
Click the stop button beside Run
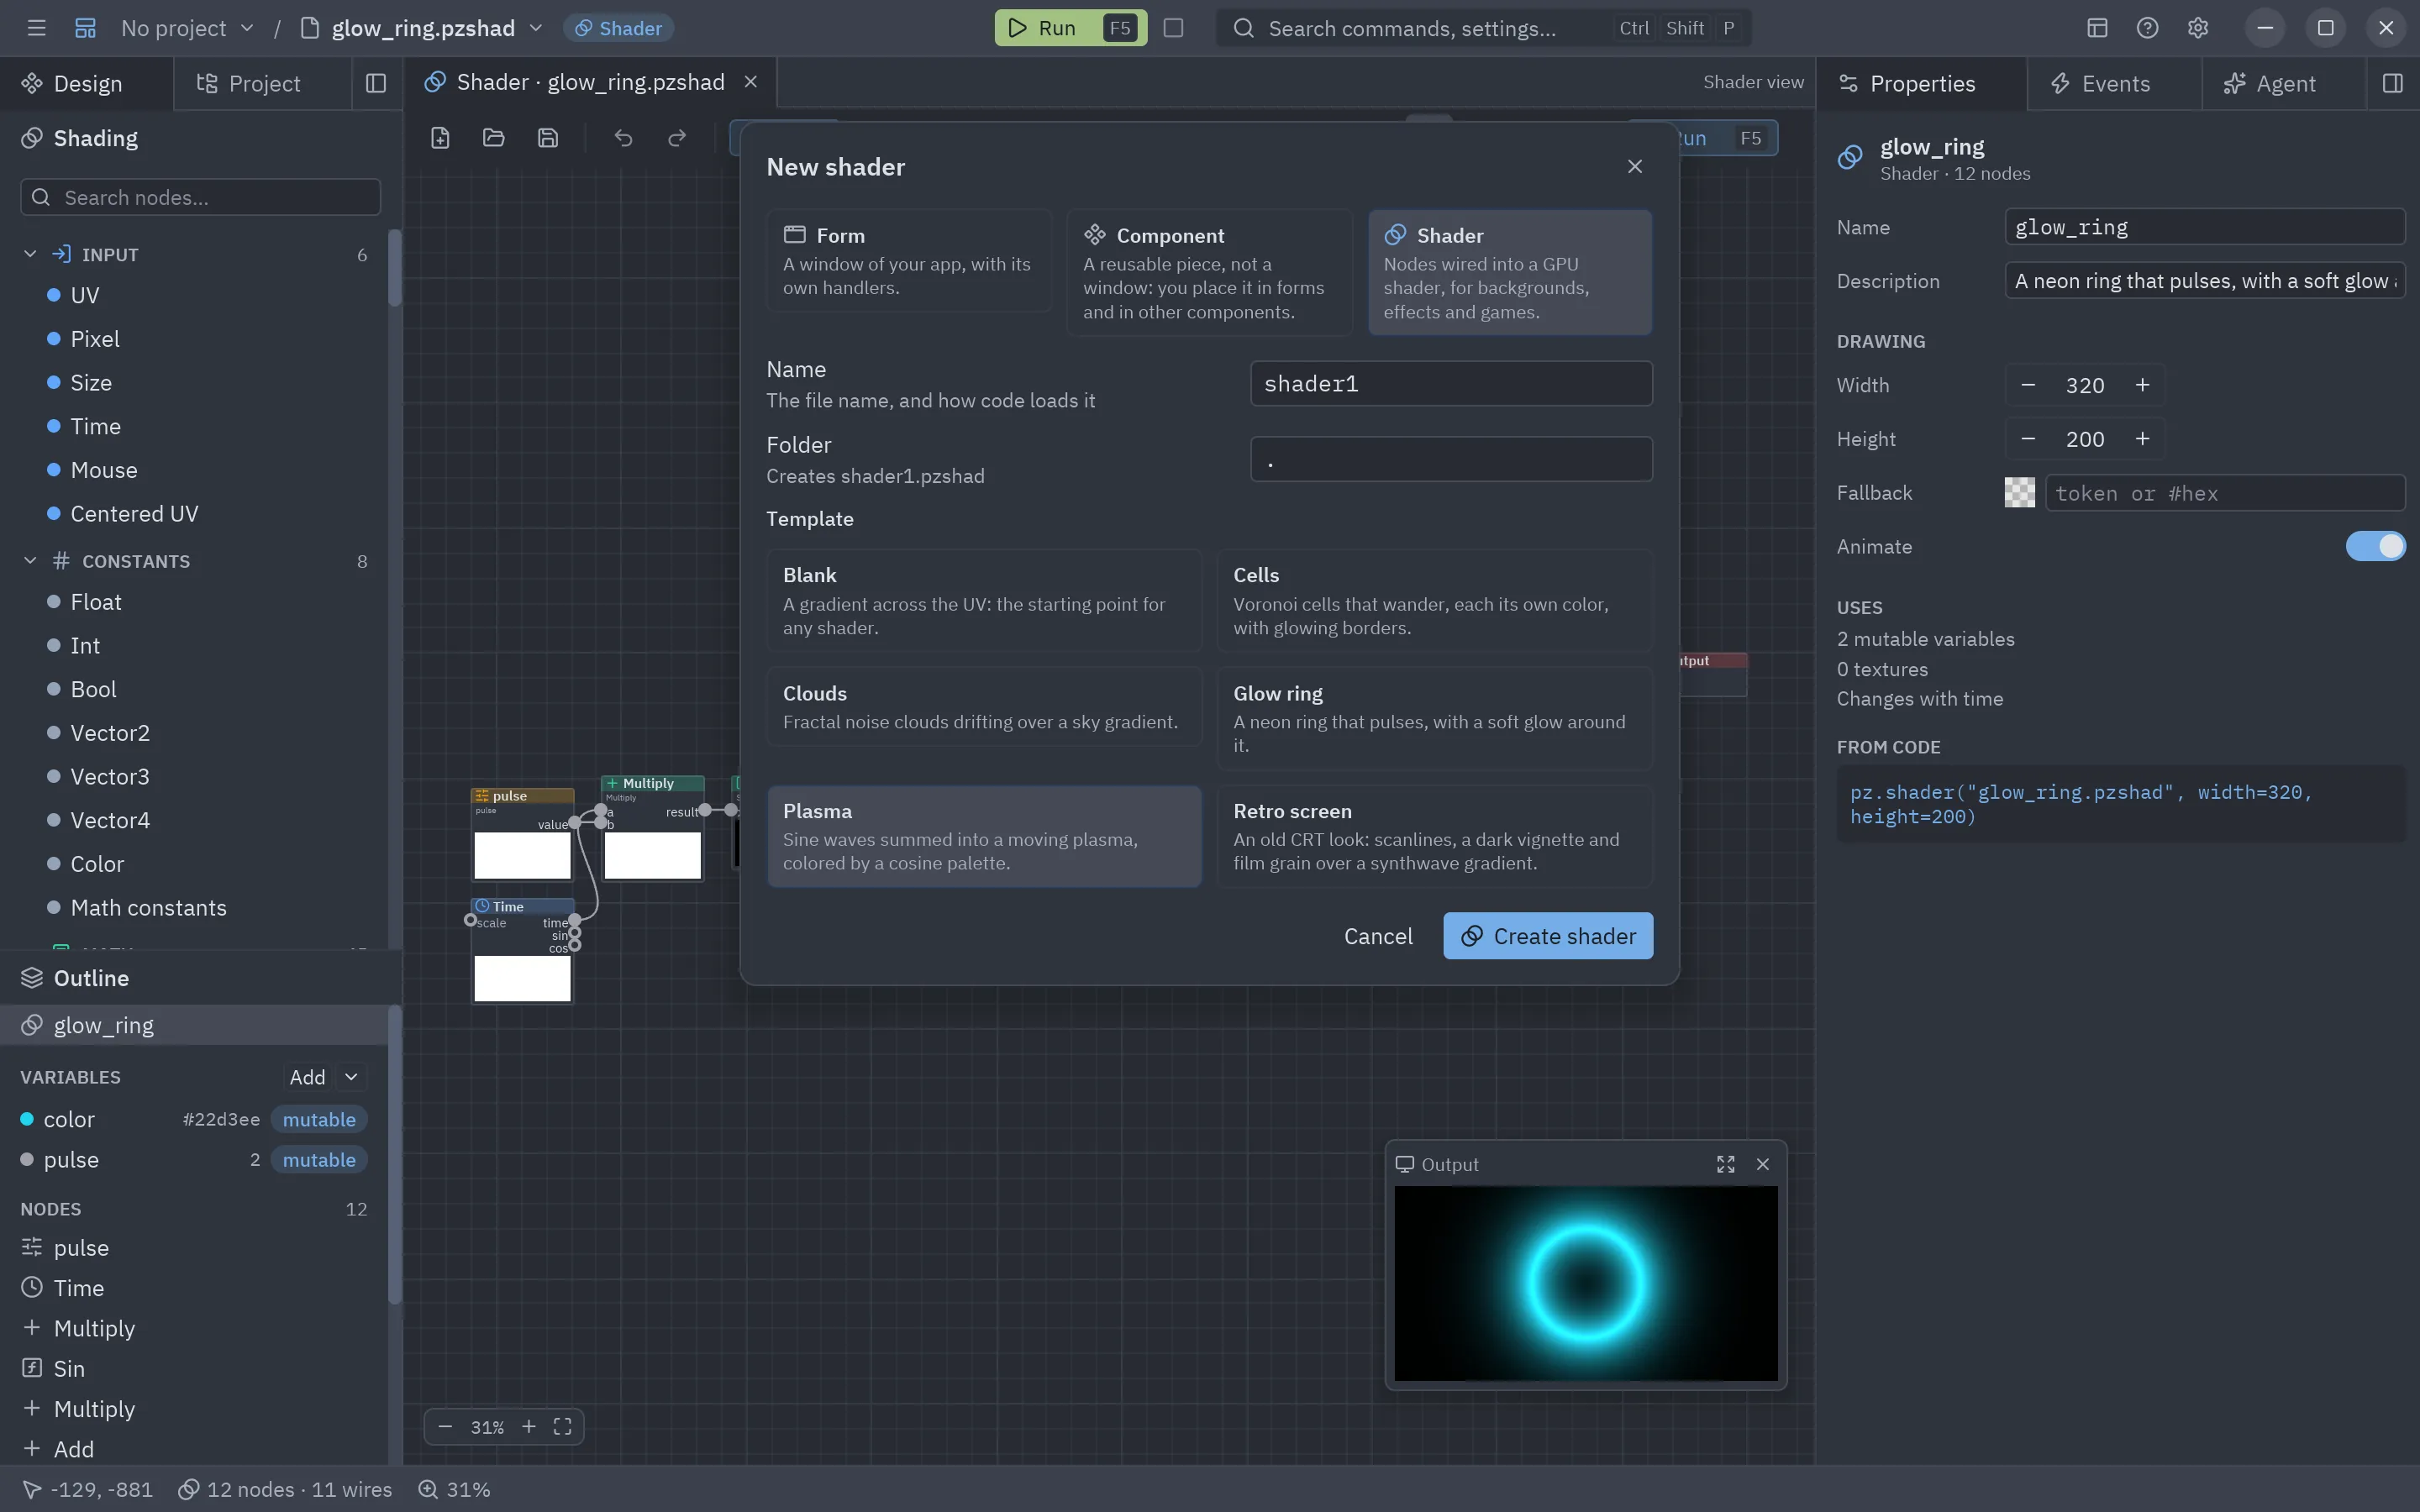click(1174, 28)
